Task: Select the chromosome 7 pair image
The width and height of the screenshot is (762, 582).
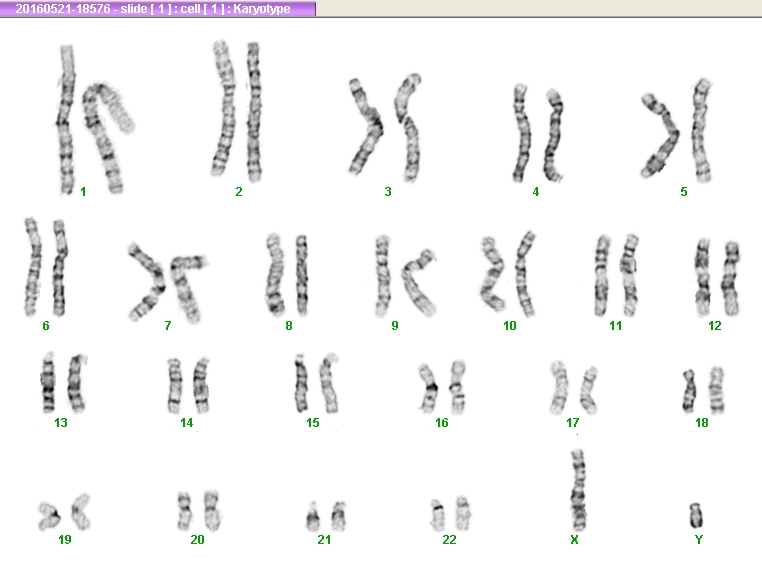Action: point(168,282)
